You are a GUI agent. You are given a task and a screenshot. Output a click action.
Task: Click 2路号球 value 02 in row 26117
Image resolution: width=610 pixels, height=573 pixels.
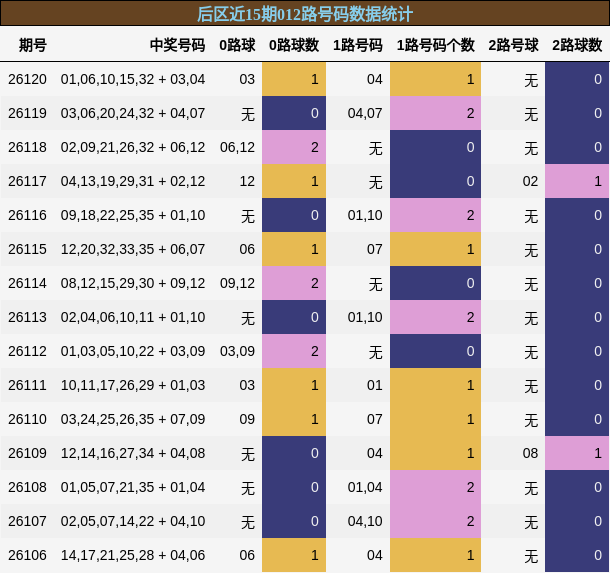[x=530, y=181]
